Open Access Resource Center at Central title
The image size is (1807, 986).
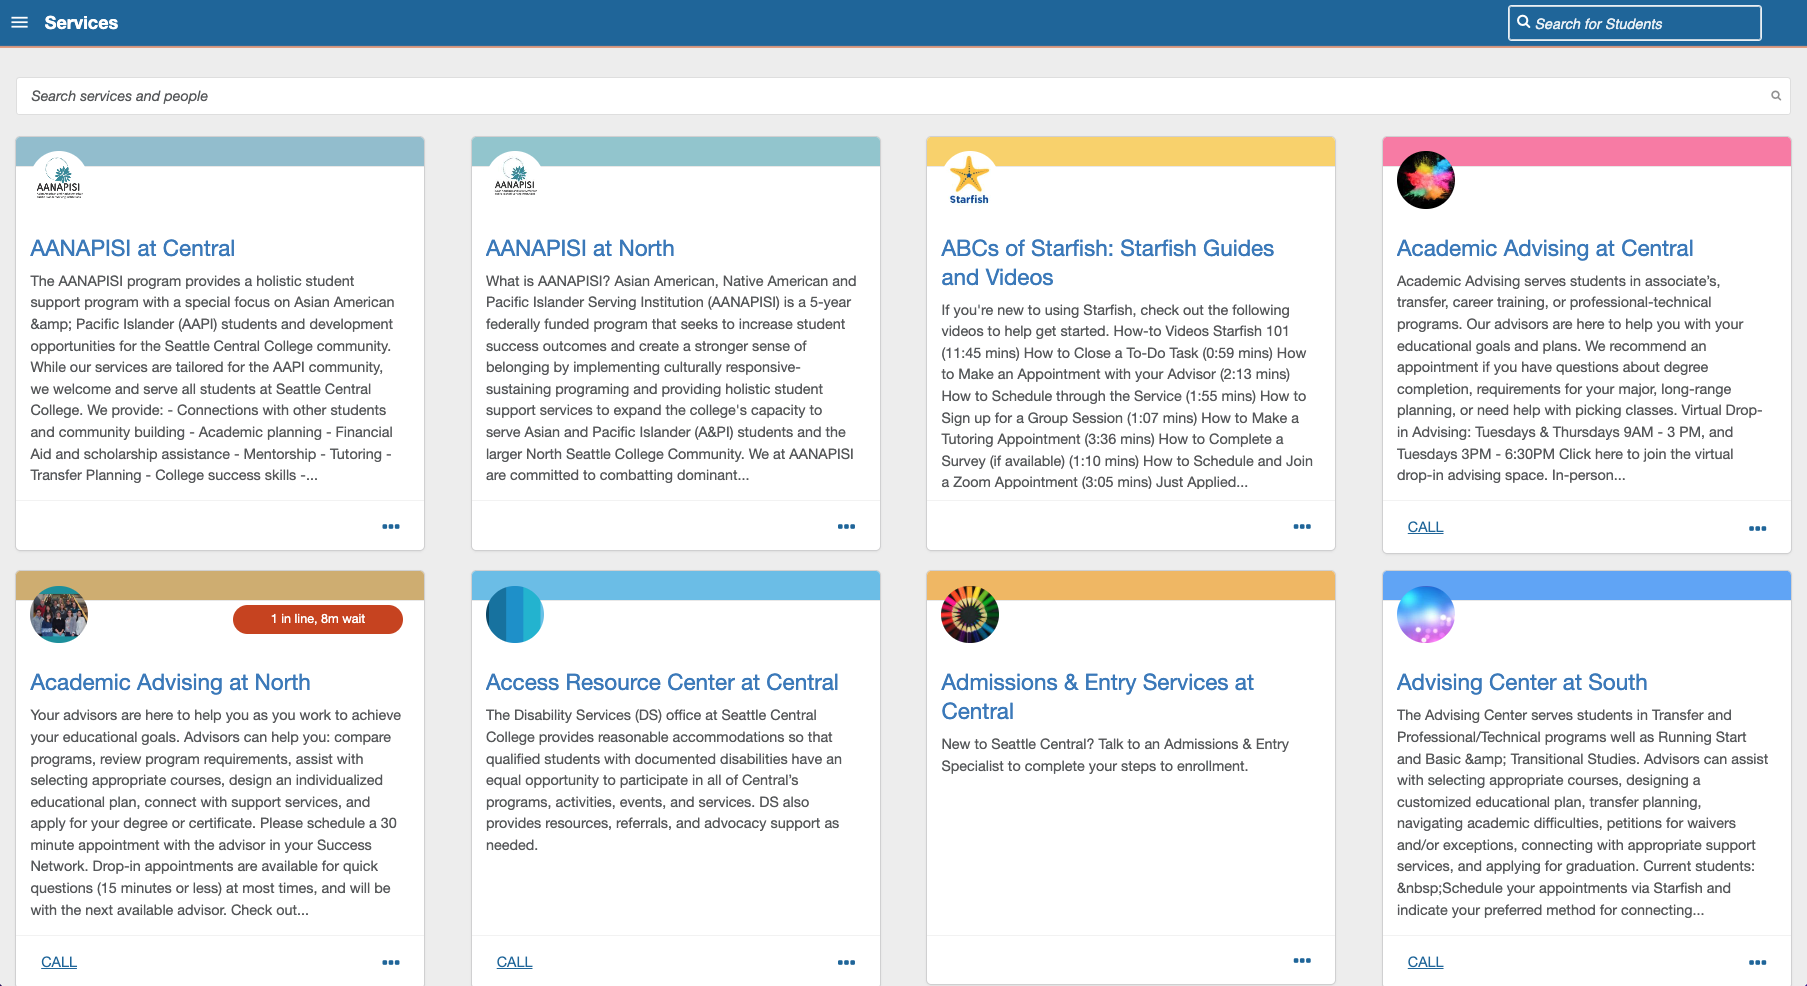(x=662, y=682)
